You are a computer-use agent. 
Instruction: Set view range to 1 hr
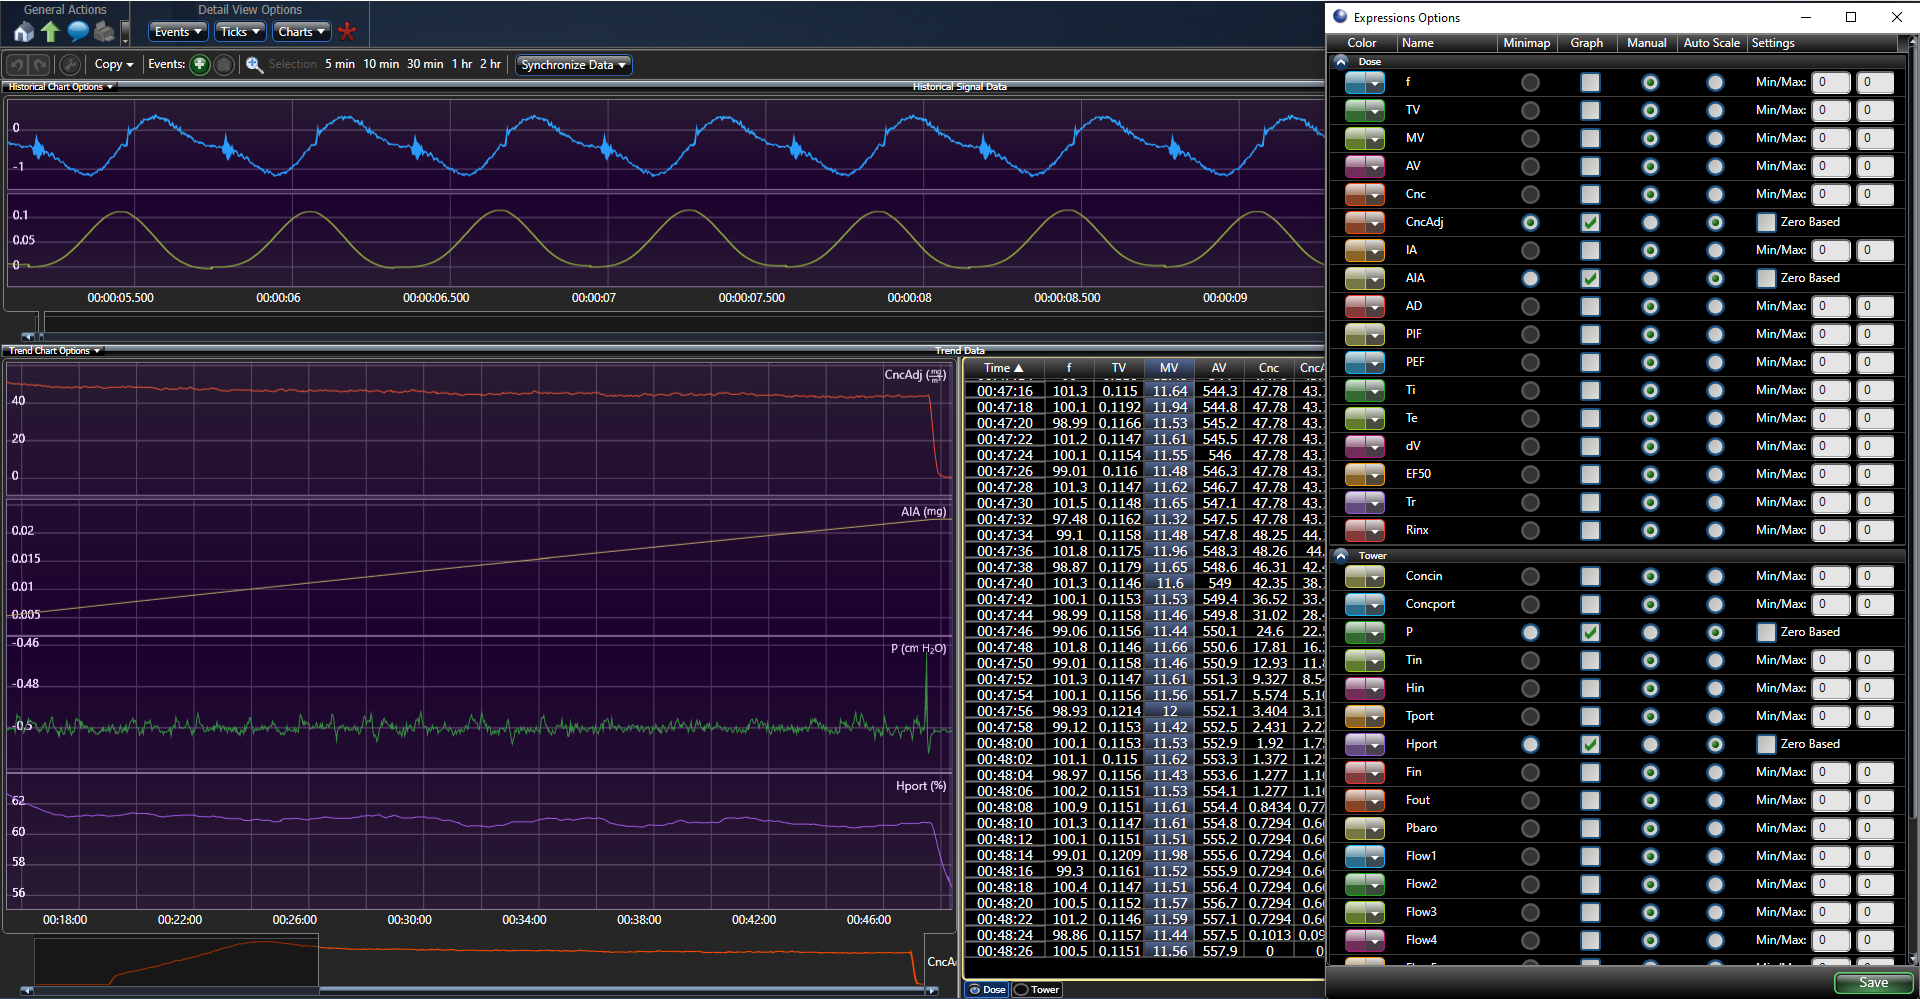[x=462, y=64]
